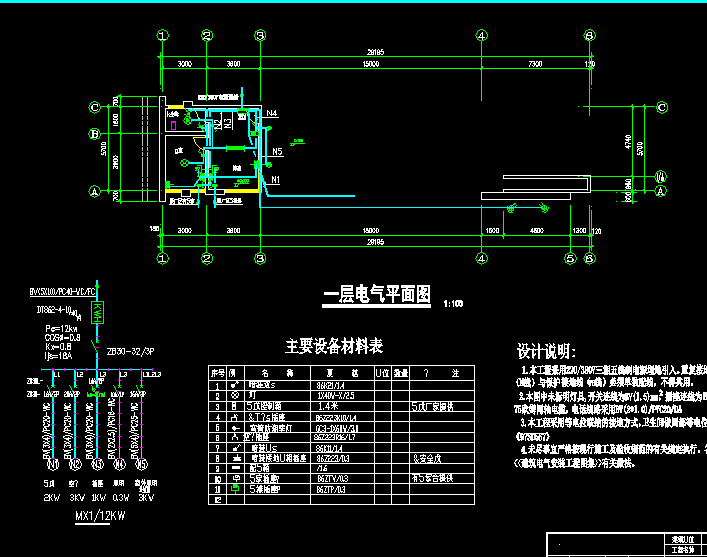Select the TV outlet symbol in row 10
Image resolution: width=707 pixels, height=557 pixels.
235,478
